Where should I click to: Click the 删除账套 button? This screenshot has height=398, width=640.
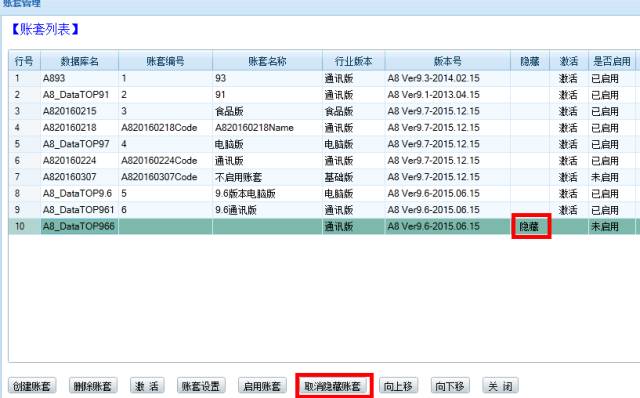(x=93, y=386)
